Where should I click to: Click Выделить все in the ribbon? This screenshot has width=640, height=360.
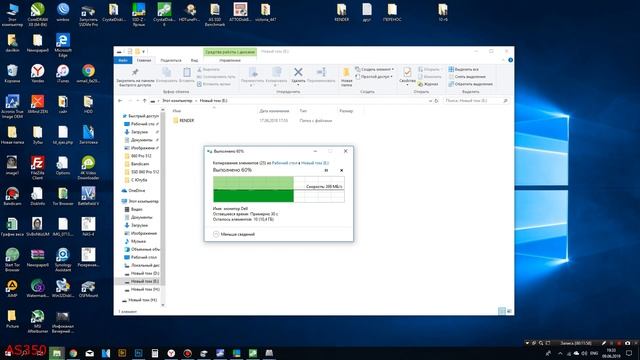[x=464, y=69]
